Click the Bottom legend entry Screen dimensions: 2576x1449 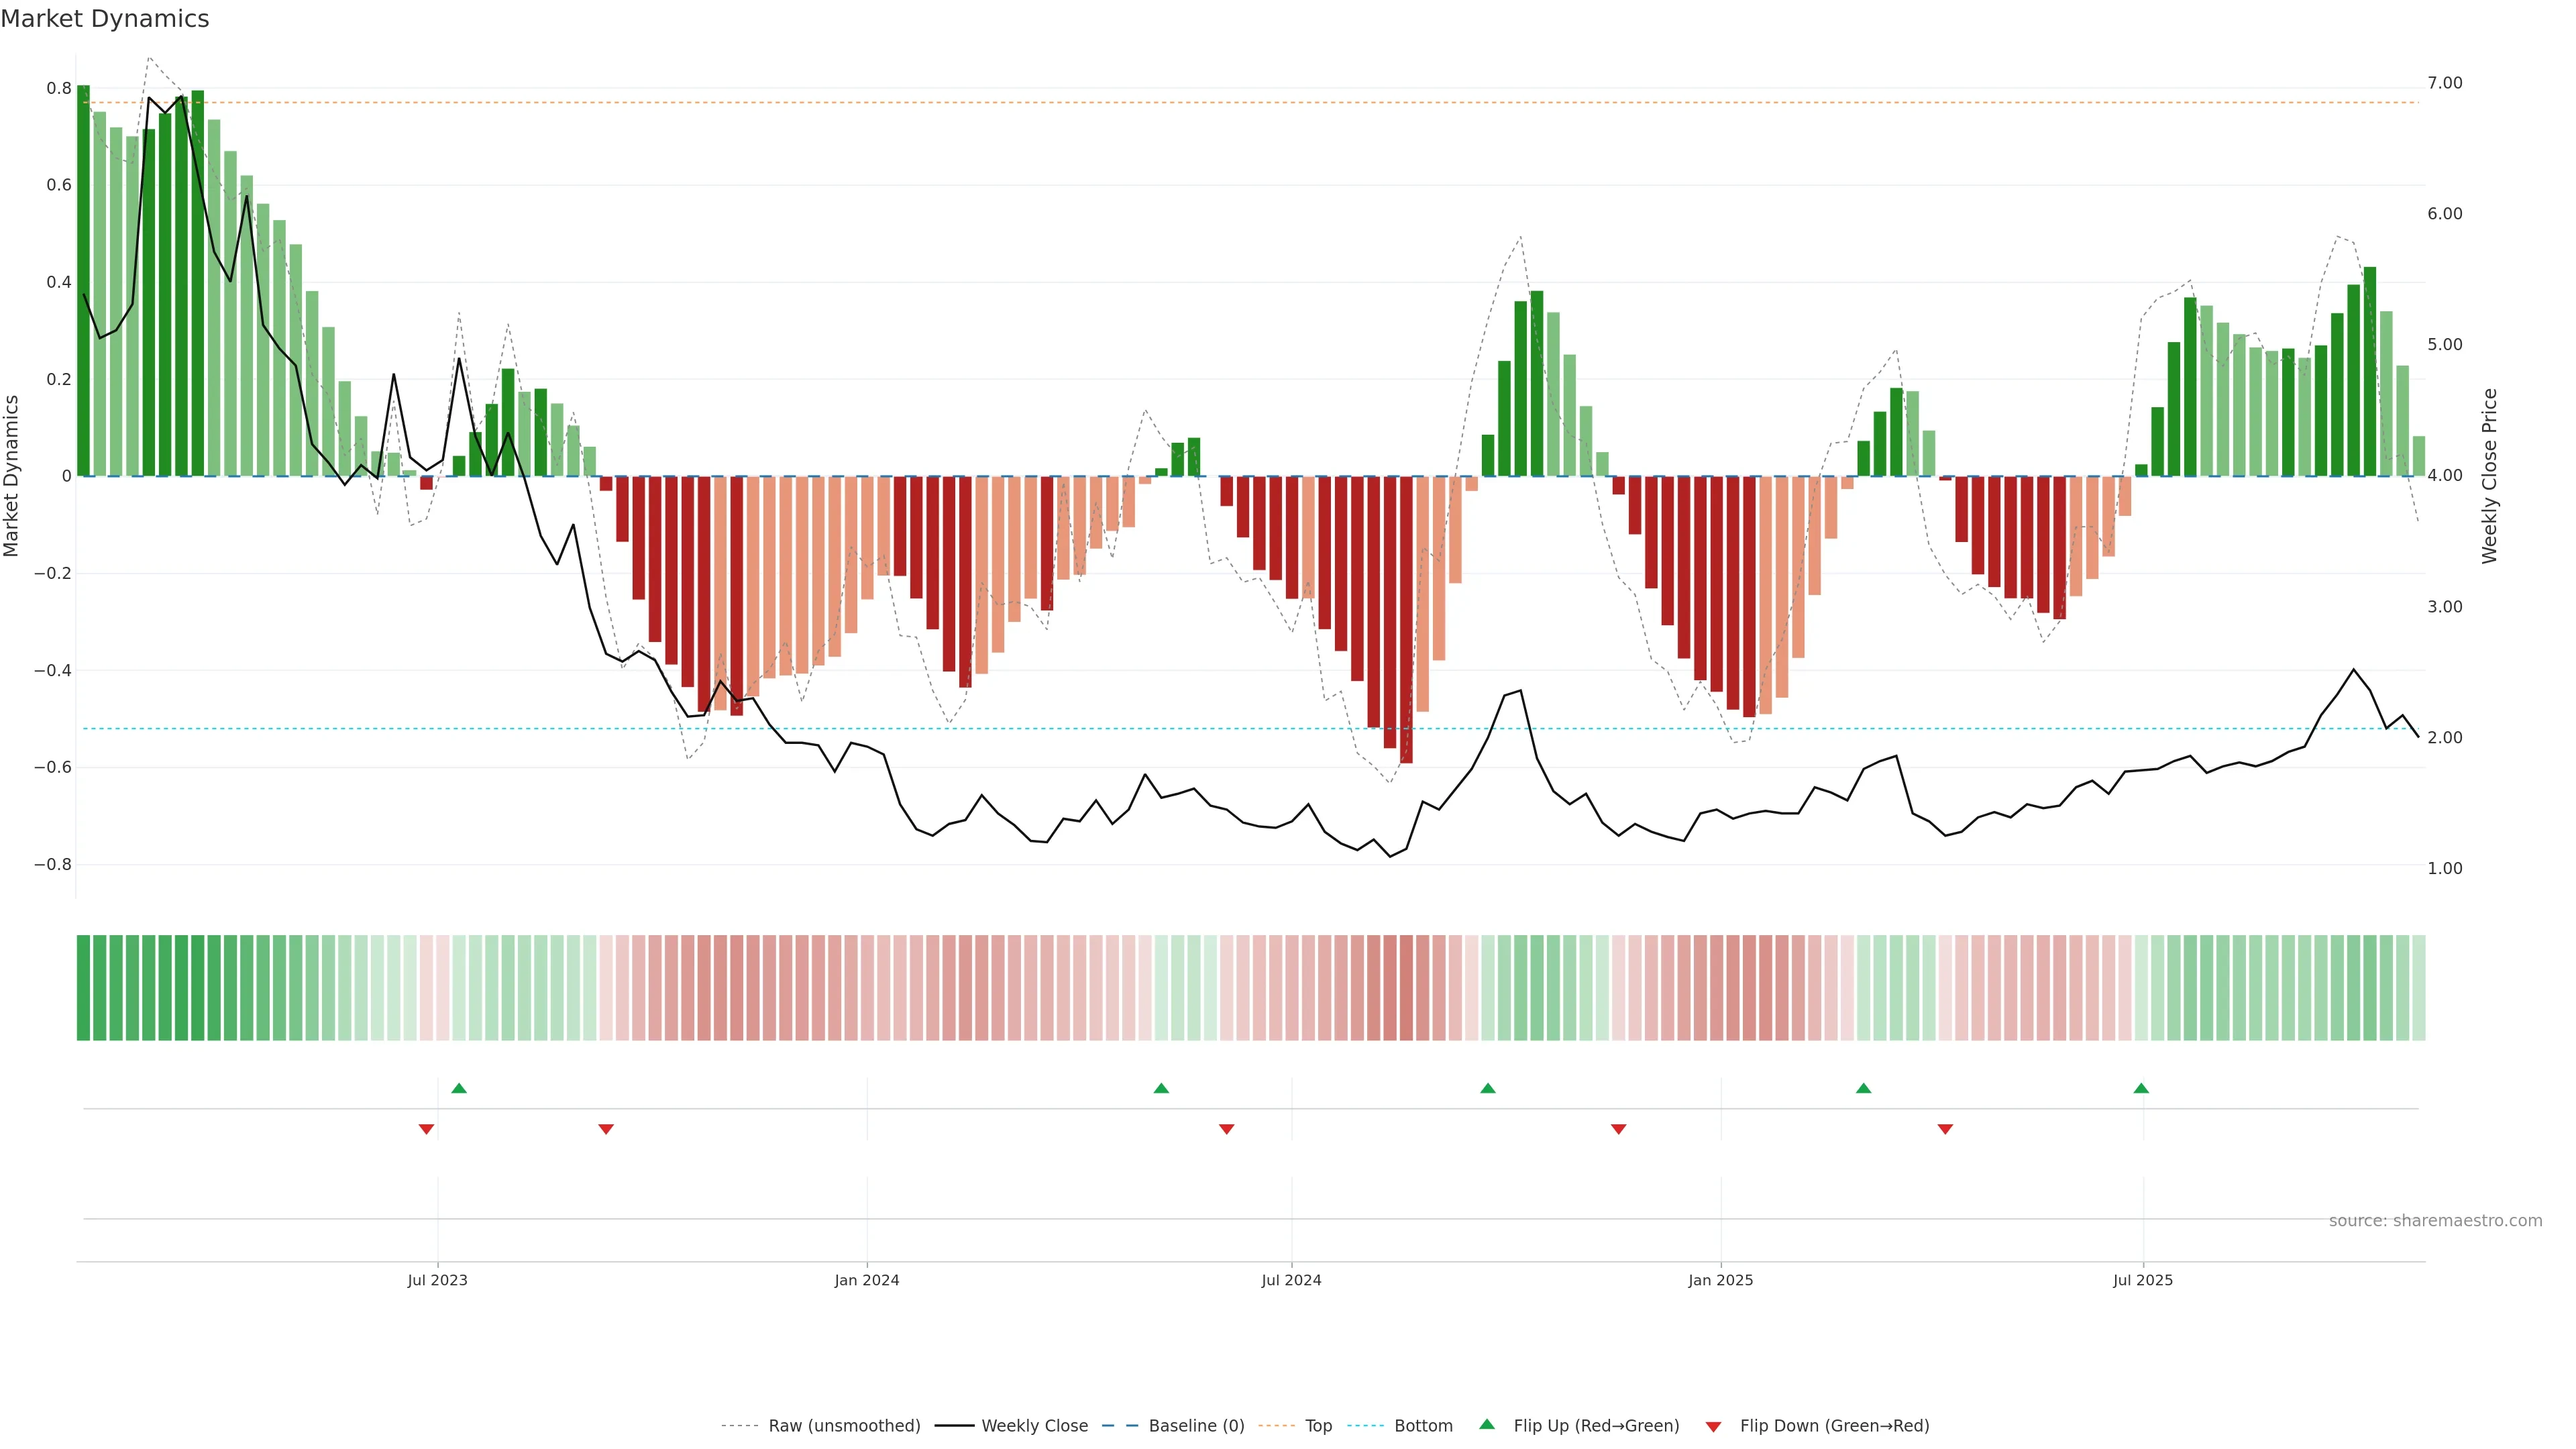[x=1423, y=1426]
